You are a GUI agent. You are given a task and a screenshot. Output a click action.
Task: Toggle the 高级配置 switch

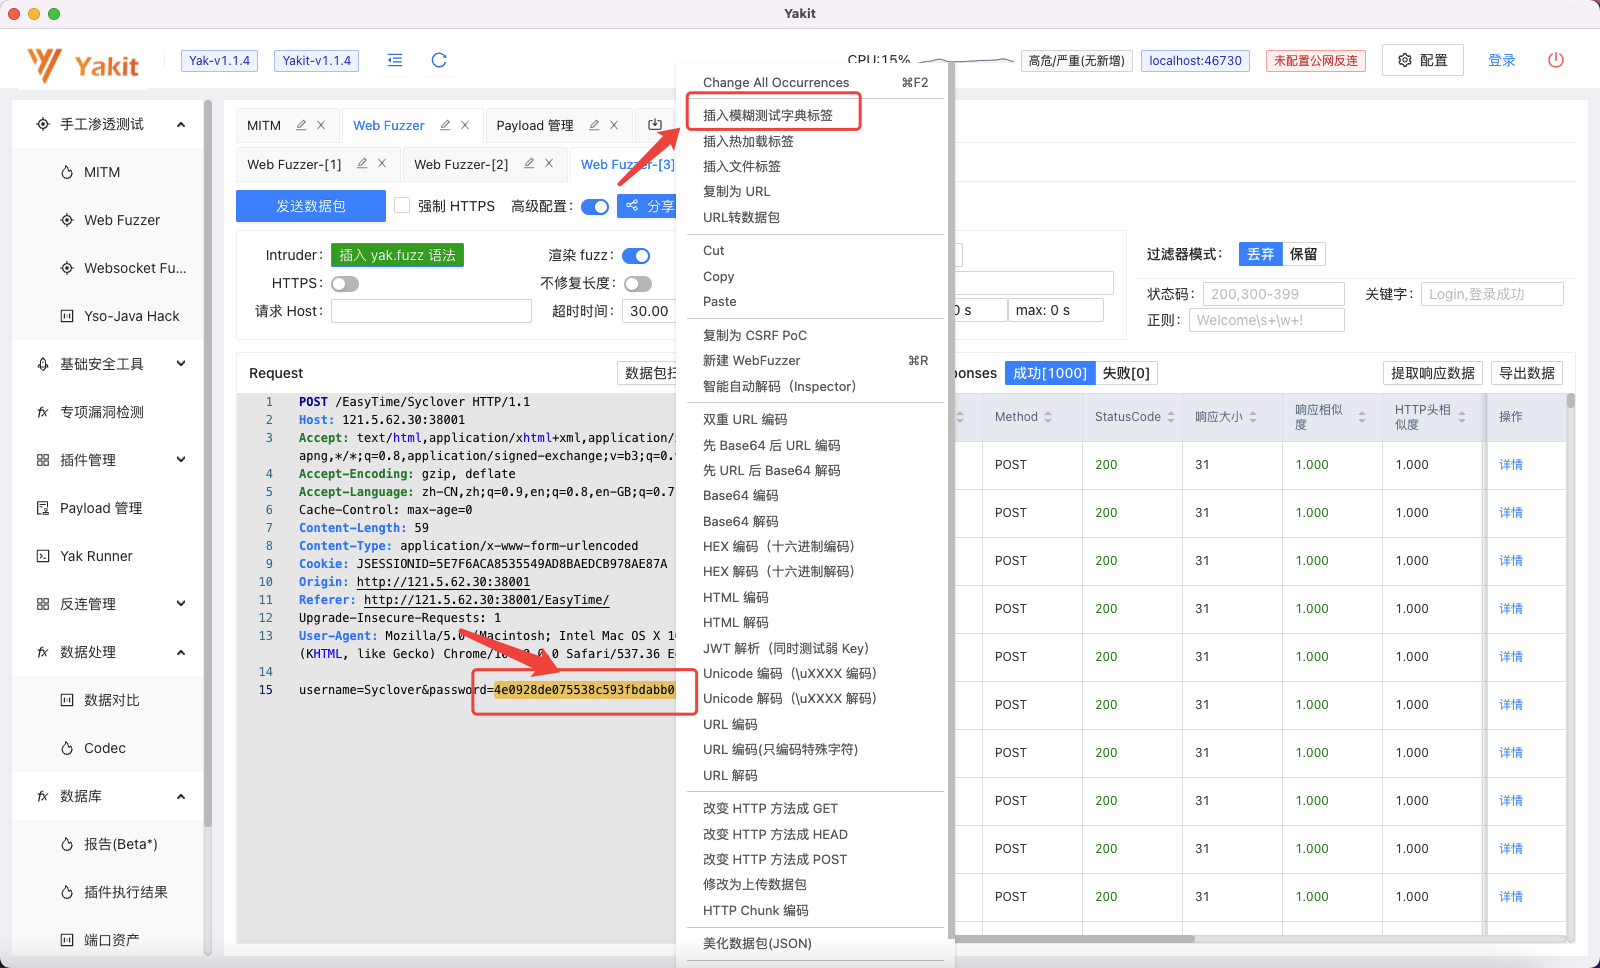595,206
